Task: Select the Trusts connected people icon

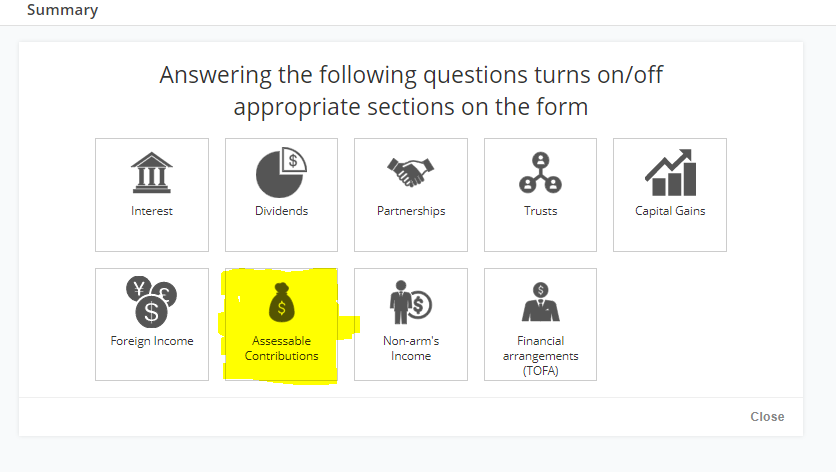Action: 540,172
